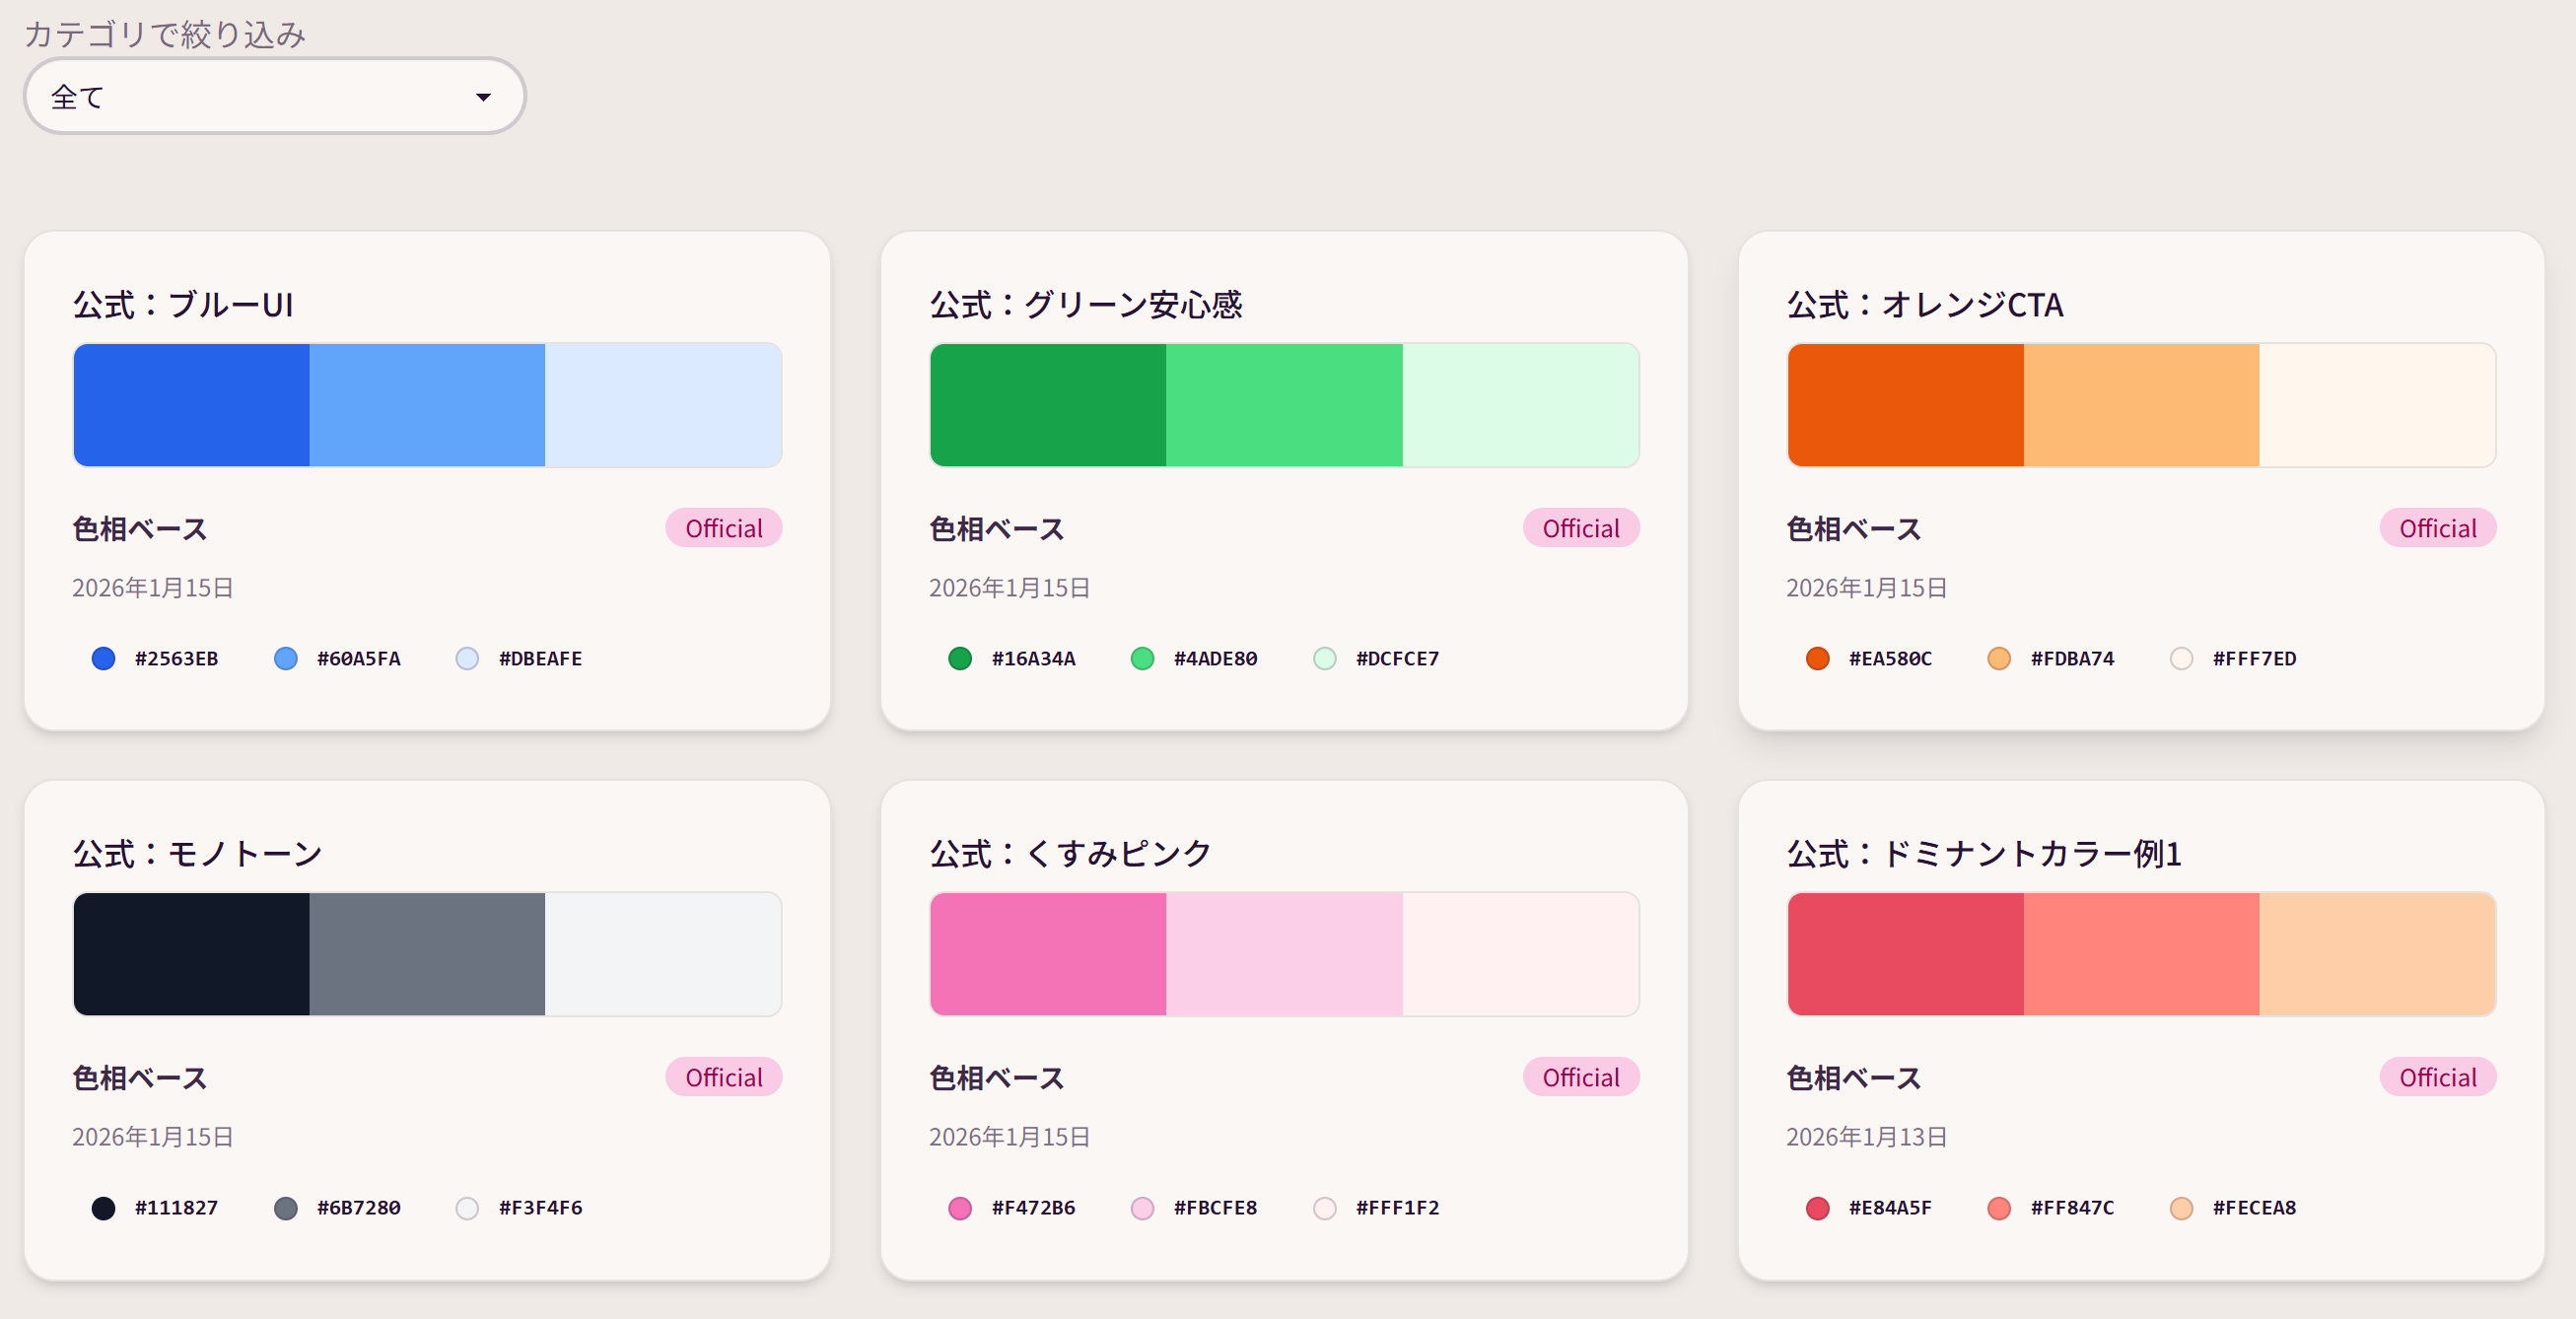Click the #2563EB color dot
Screen dimensions: 2576x1319
(x=103, y=658)
